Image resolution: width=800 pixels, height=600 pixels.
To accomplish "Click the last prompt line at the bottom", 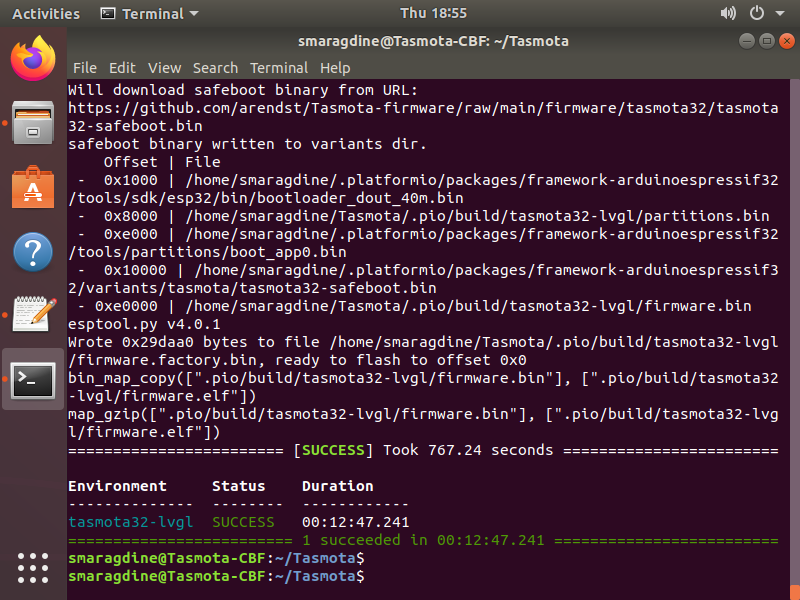I will click(x=216, y=576).
